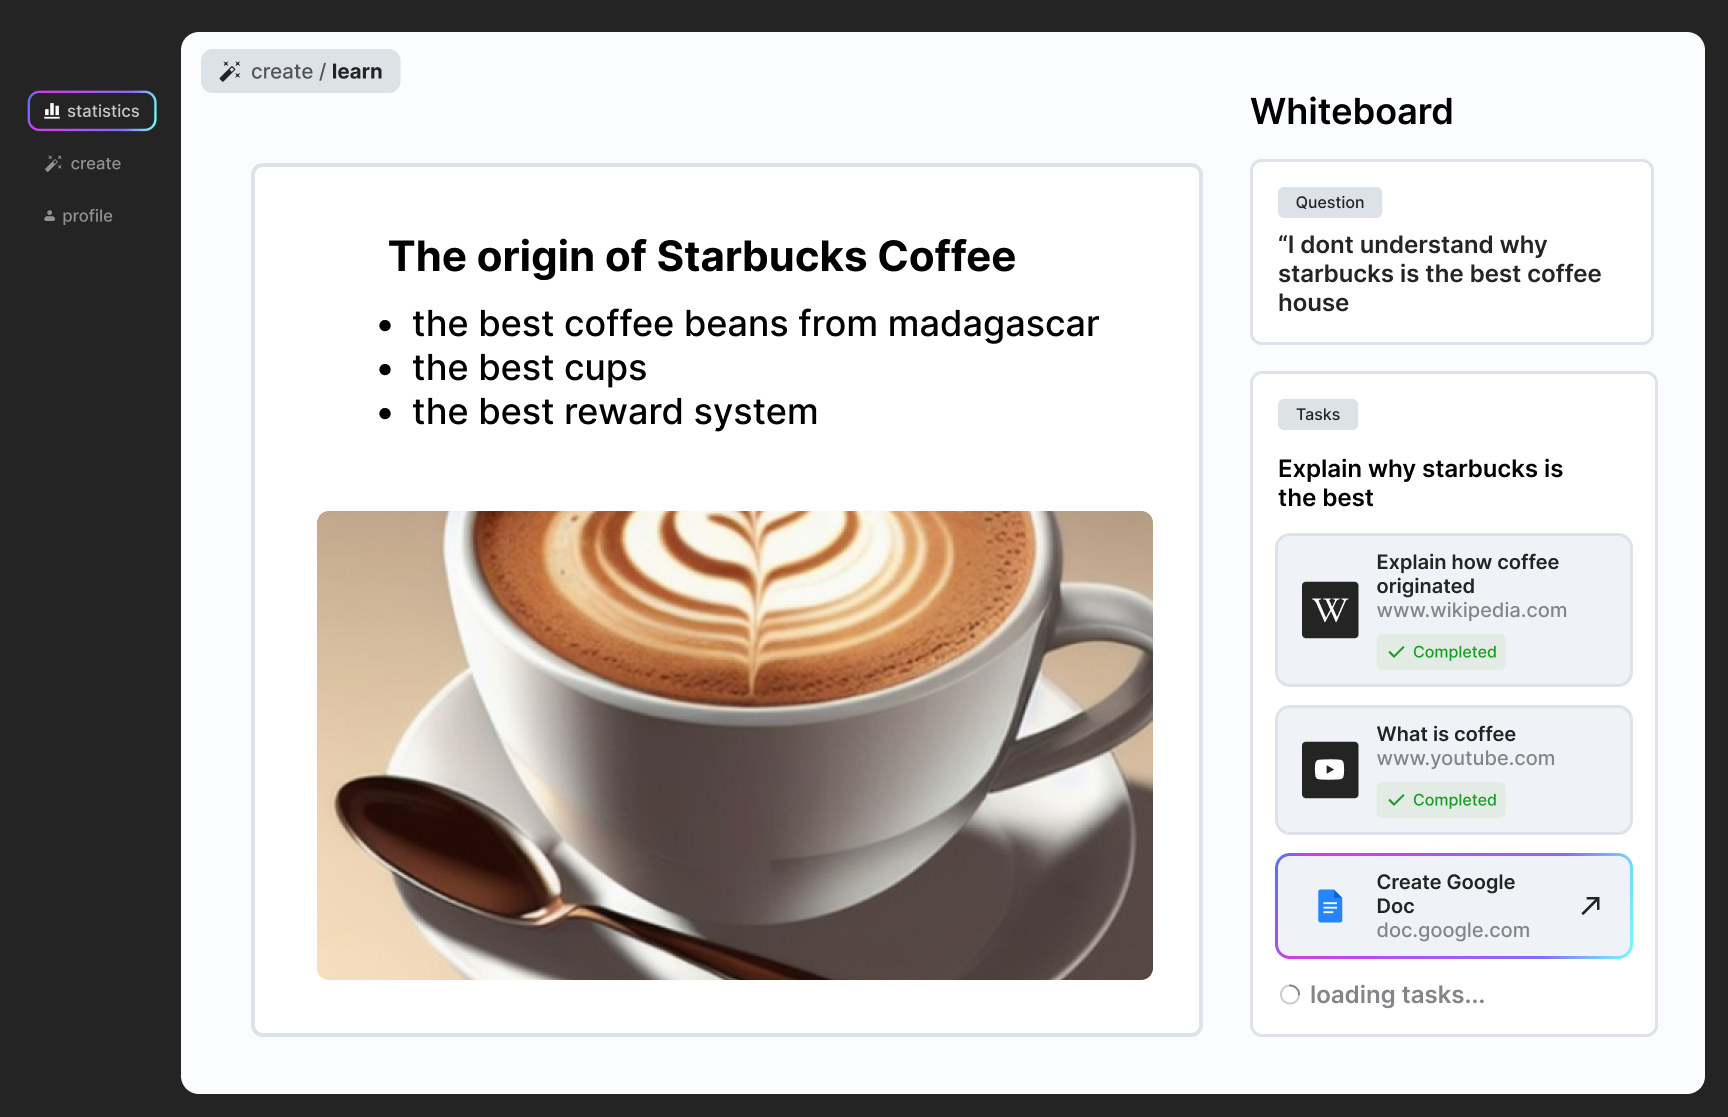Click the www.wikipedia.com link
This screenshot has width=1728, height=1117.
[x=1472, y=610]
